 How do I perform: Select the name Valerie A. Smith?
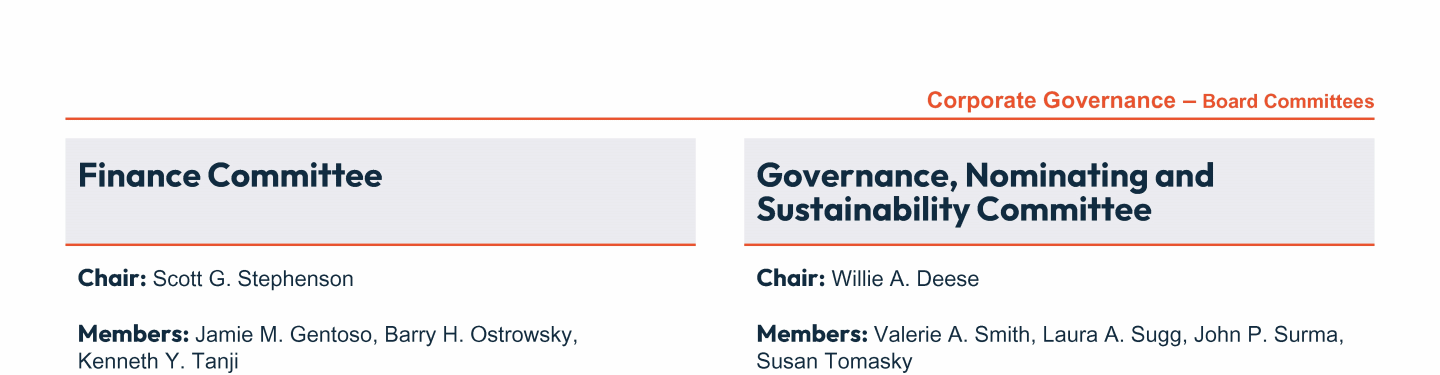point(952,334)
